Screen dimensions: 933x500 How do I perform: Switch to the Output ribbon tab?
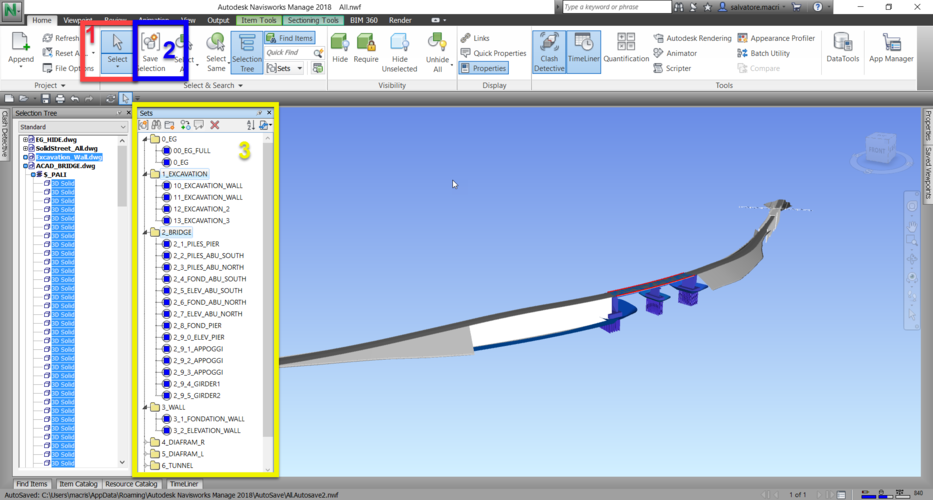(x=218, y=20)
